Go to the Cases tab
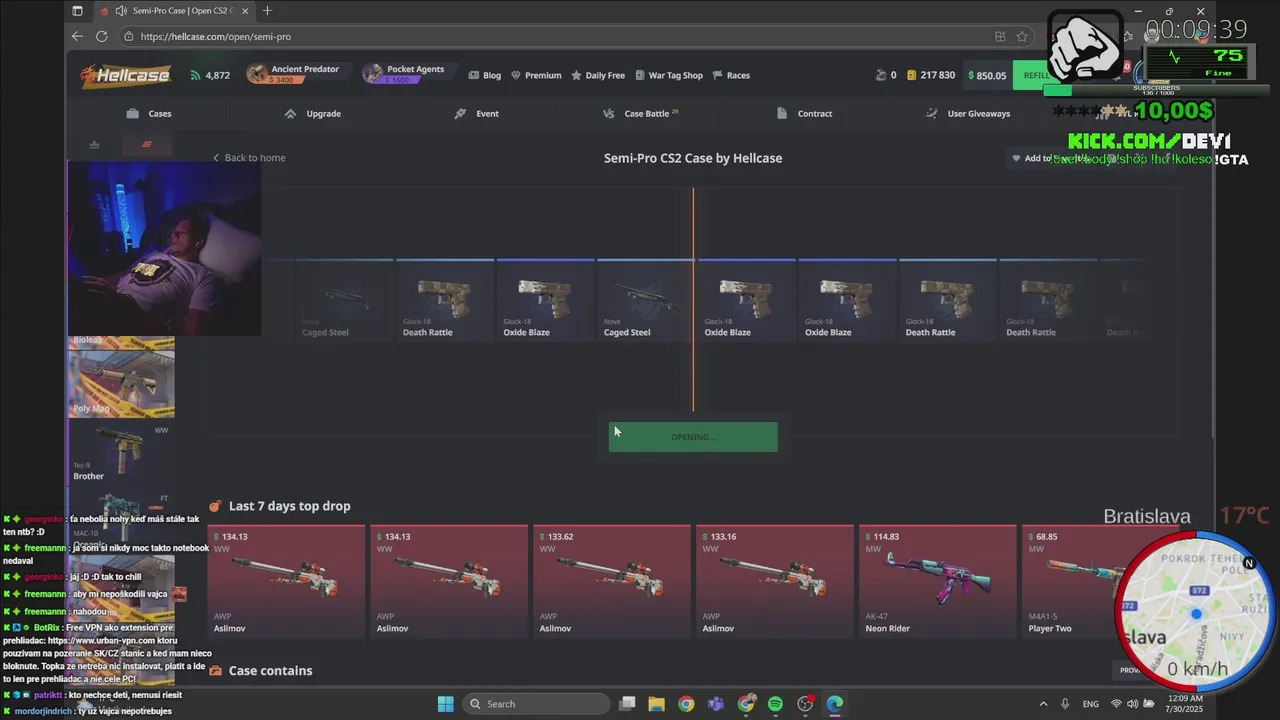The height and width of the screenshot is (720, 1280). pos(149,113)
